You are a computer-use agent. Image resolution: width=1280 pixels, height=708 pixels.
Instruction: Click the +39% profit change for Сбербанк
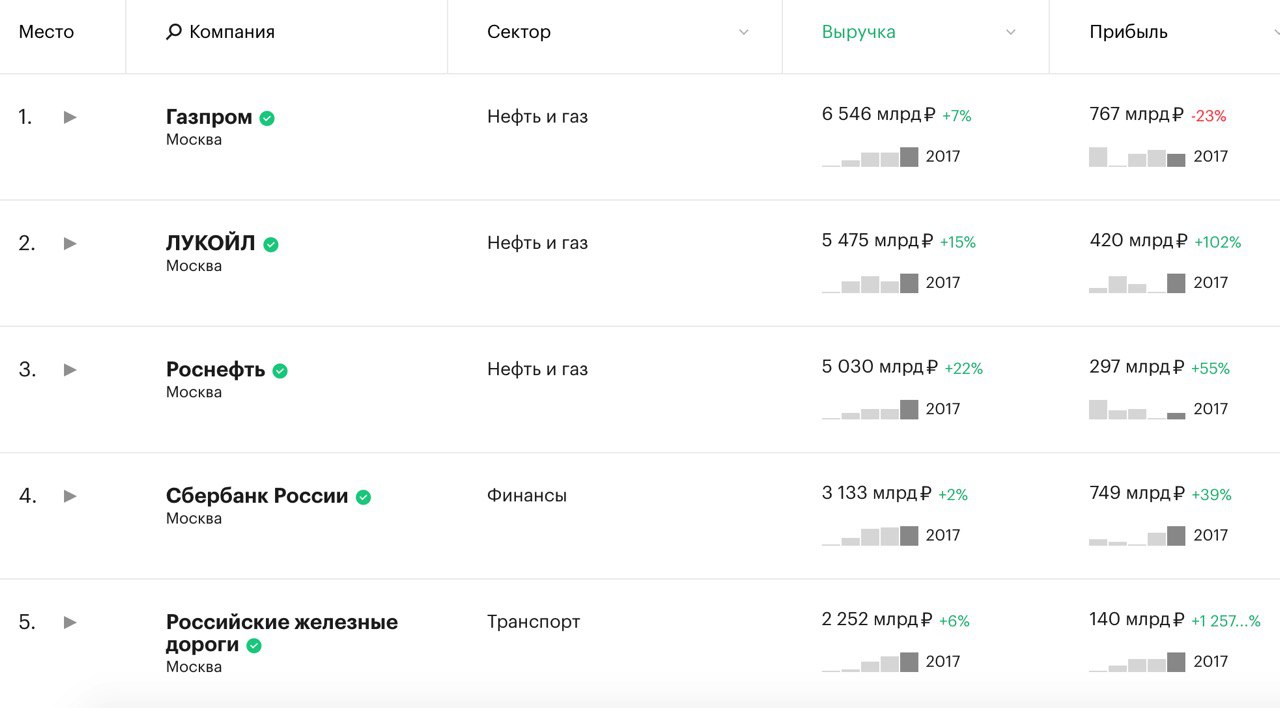1211,495
